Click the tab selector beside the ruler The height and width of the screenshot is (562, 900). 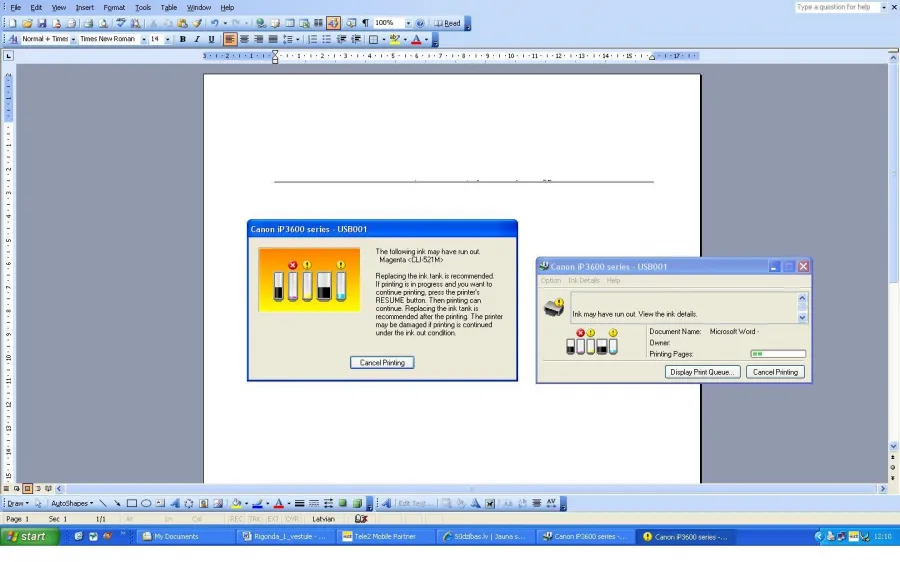click(8, 56)
